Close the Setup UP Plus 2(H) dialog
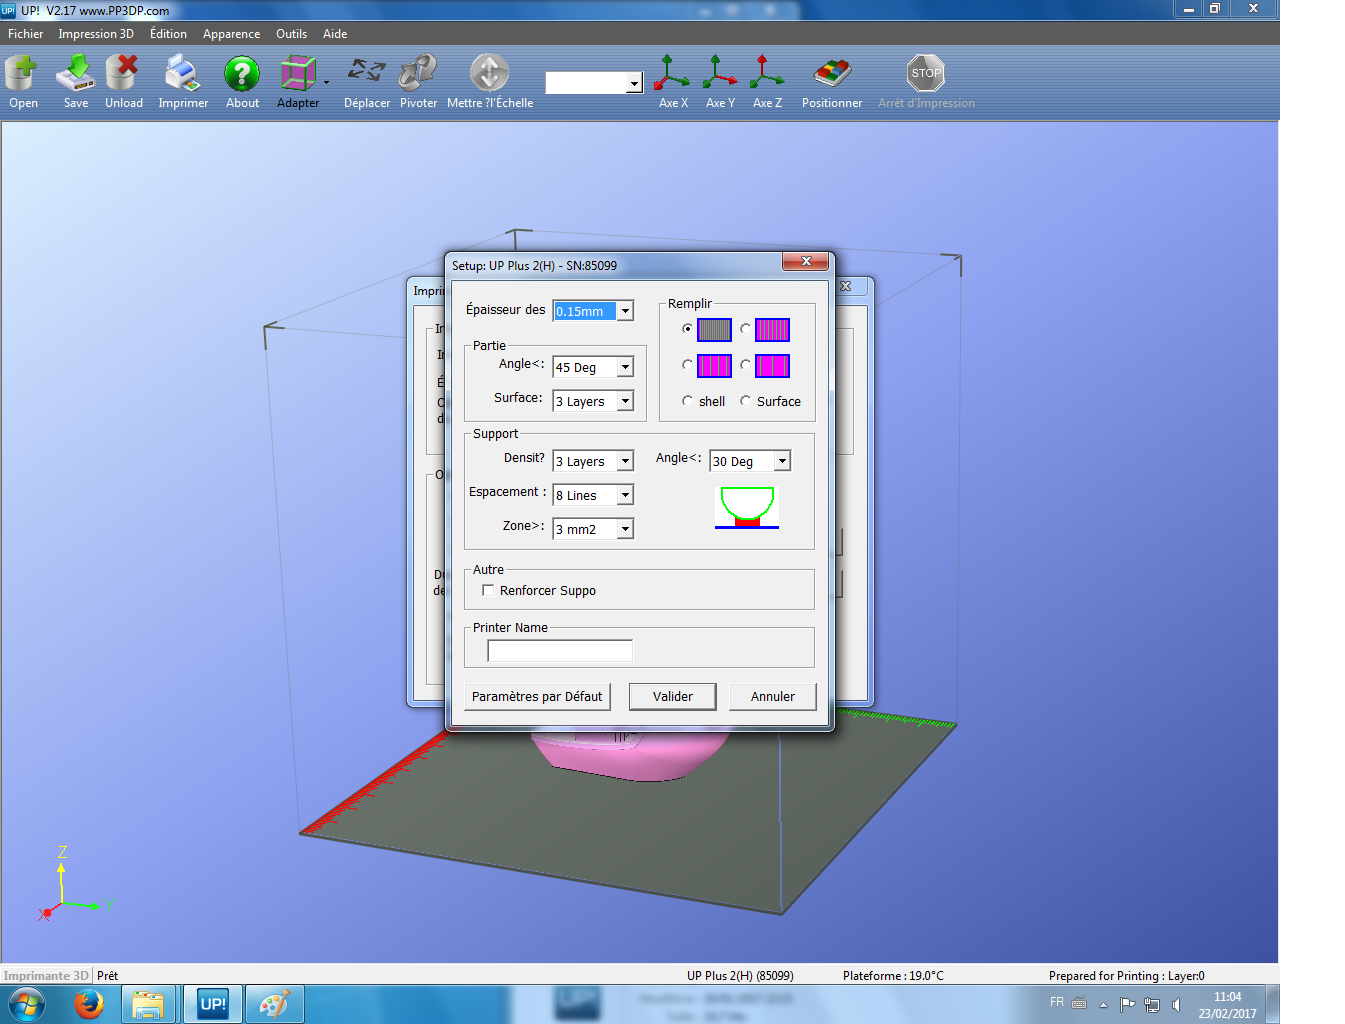 (806, 261)
